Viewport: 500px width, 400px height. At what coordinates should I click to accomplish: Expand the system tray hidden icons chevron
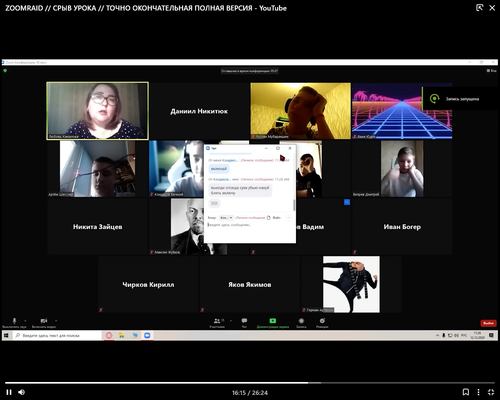pyautogui.click(x=437, y=335)
